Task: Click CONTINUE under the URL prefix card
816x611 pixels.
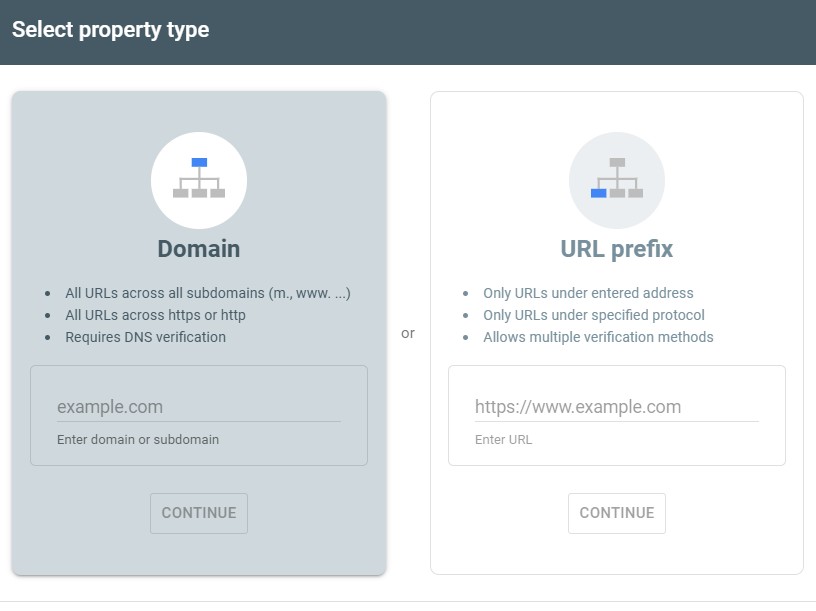Action: tap(617, 513)
